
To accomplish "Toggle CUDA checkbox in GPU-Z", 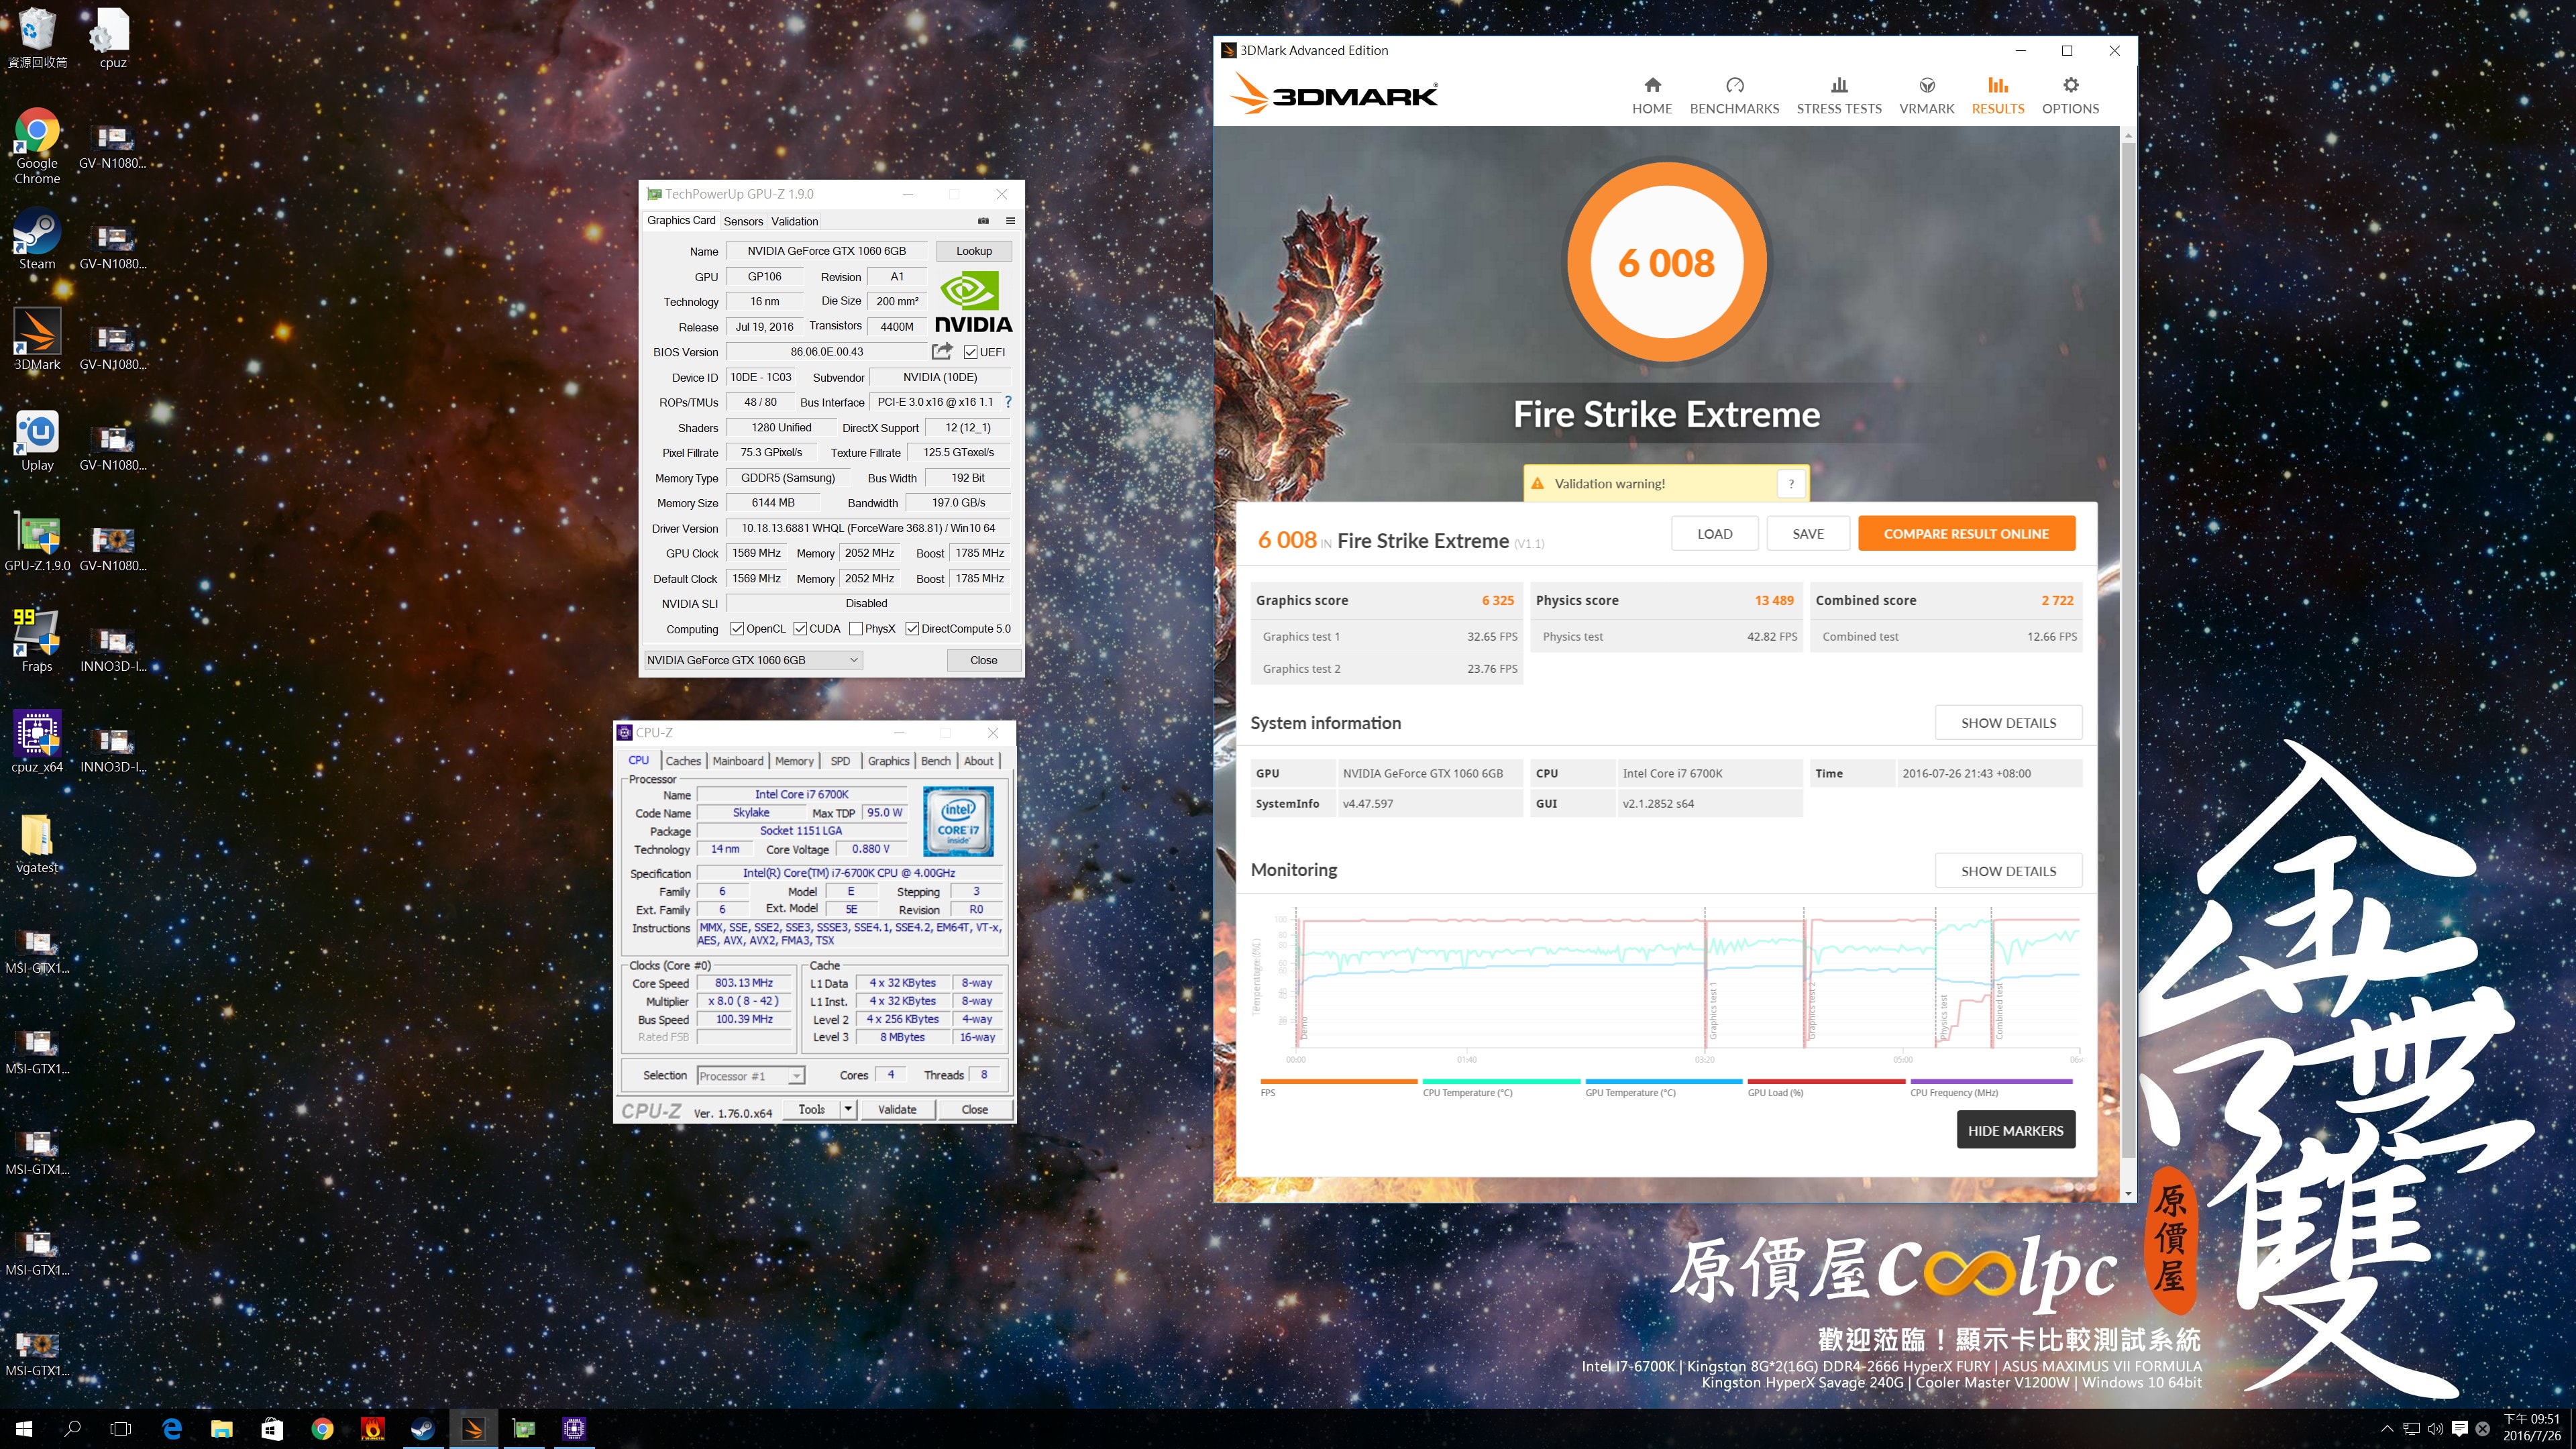I will (x=800, y=629).
